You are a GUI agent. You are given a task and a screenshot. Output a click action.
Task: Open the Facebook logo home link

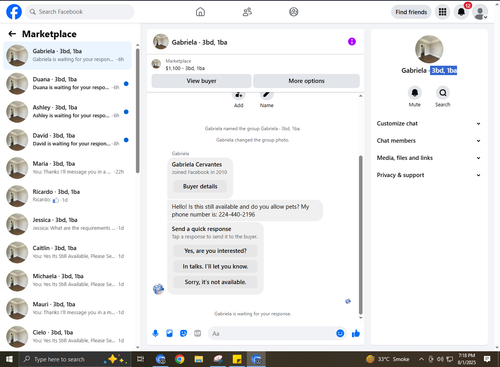[x=14, y=12]
